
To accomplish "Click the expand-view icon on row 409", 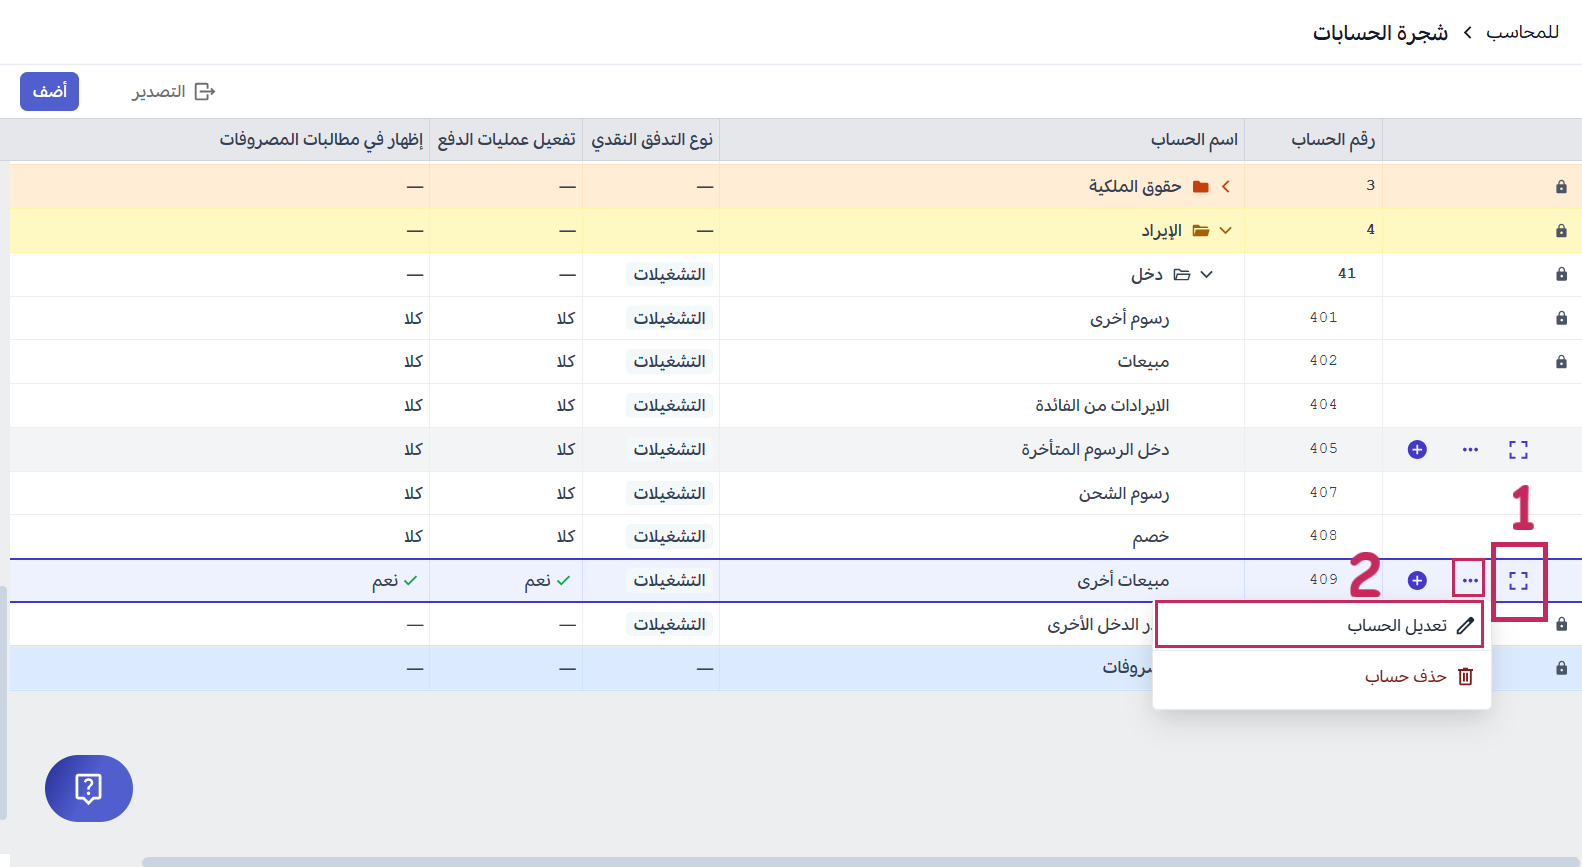I will [x=1518, y=581].
